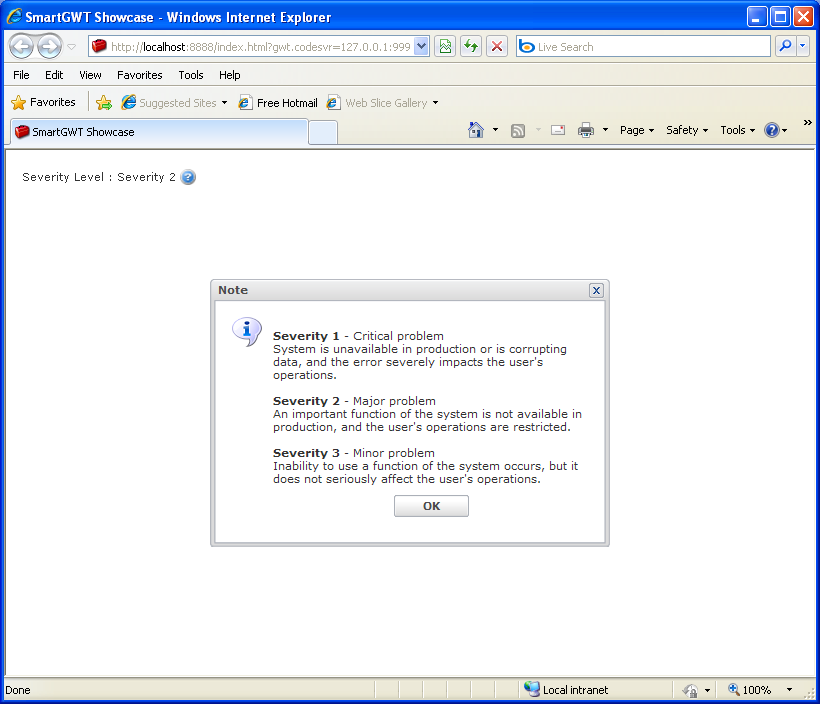
Task: Click the command bar Help icon
Action: (x=772, y=130)
